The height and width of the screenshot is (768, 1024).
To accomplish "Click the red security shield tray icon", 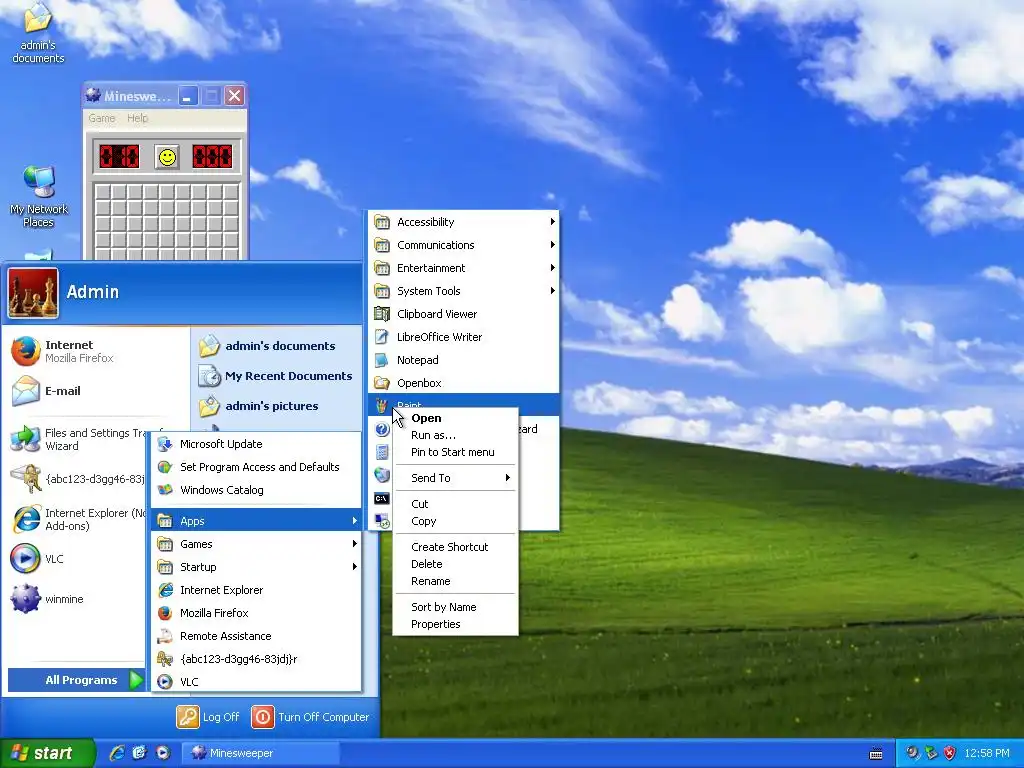I will [950, 753].
